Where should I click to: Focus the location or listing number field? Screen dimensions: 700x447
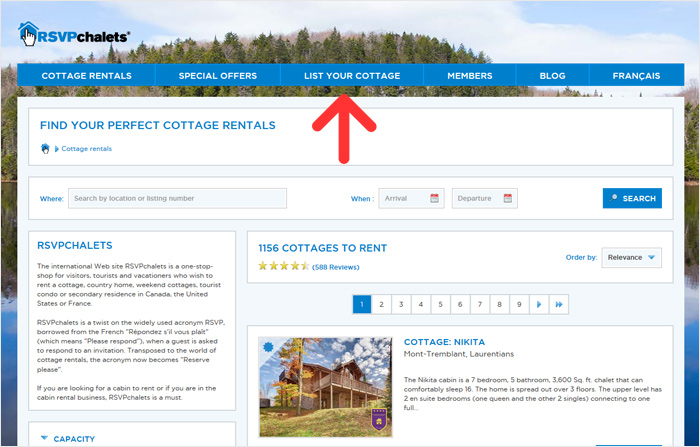point(177,198)
